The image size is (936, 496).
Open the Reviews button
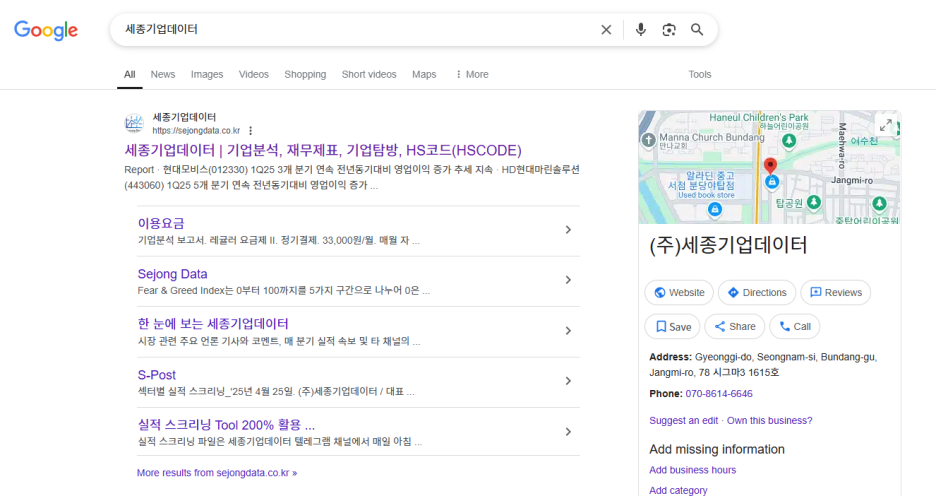coord(836,292)
